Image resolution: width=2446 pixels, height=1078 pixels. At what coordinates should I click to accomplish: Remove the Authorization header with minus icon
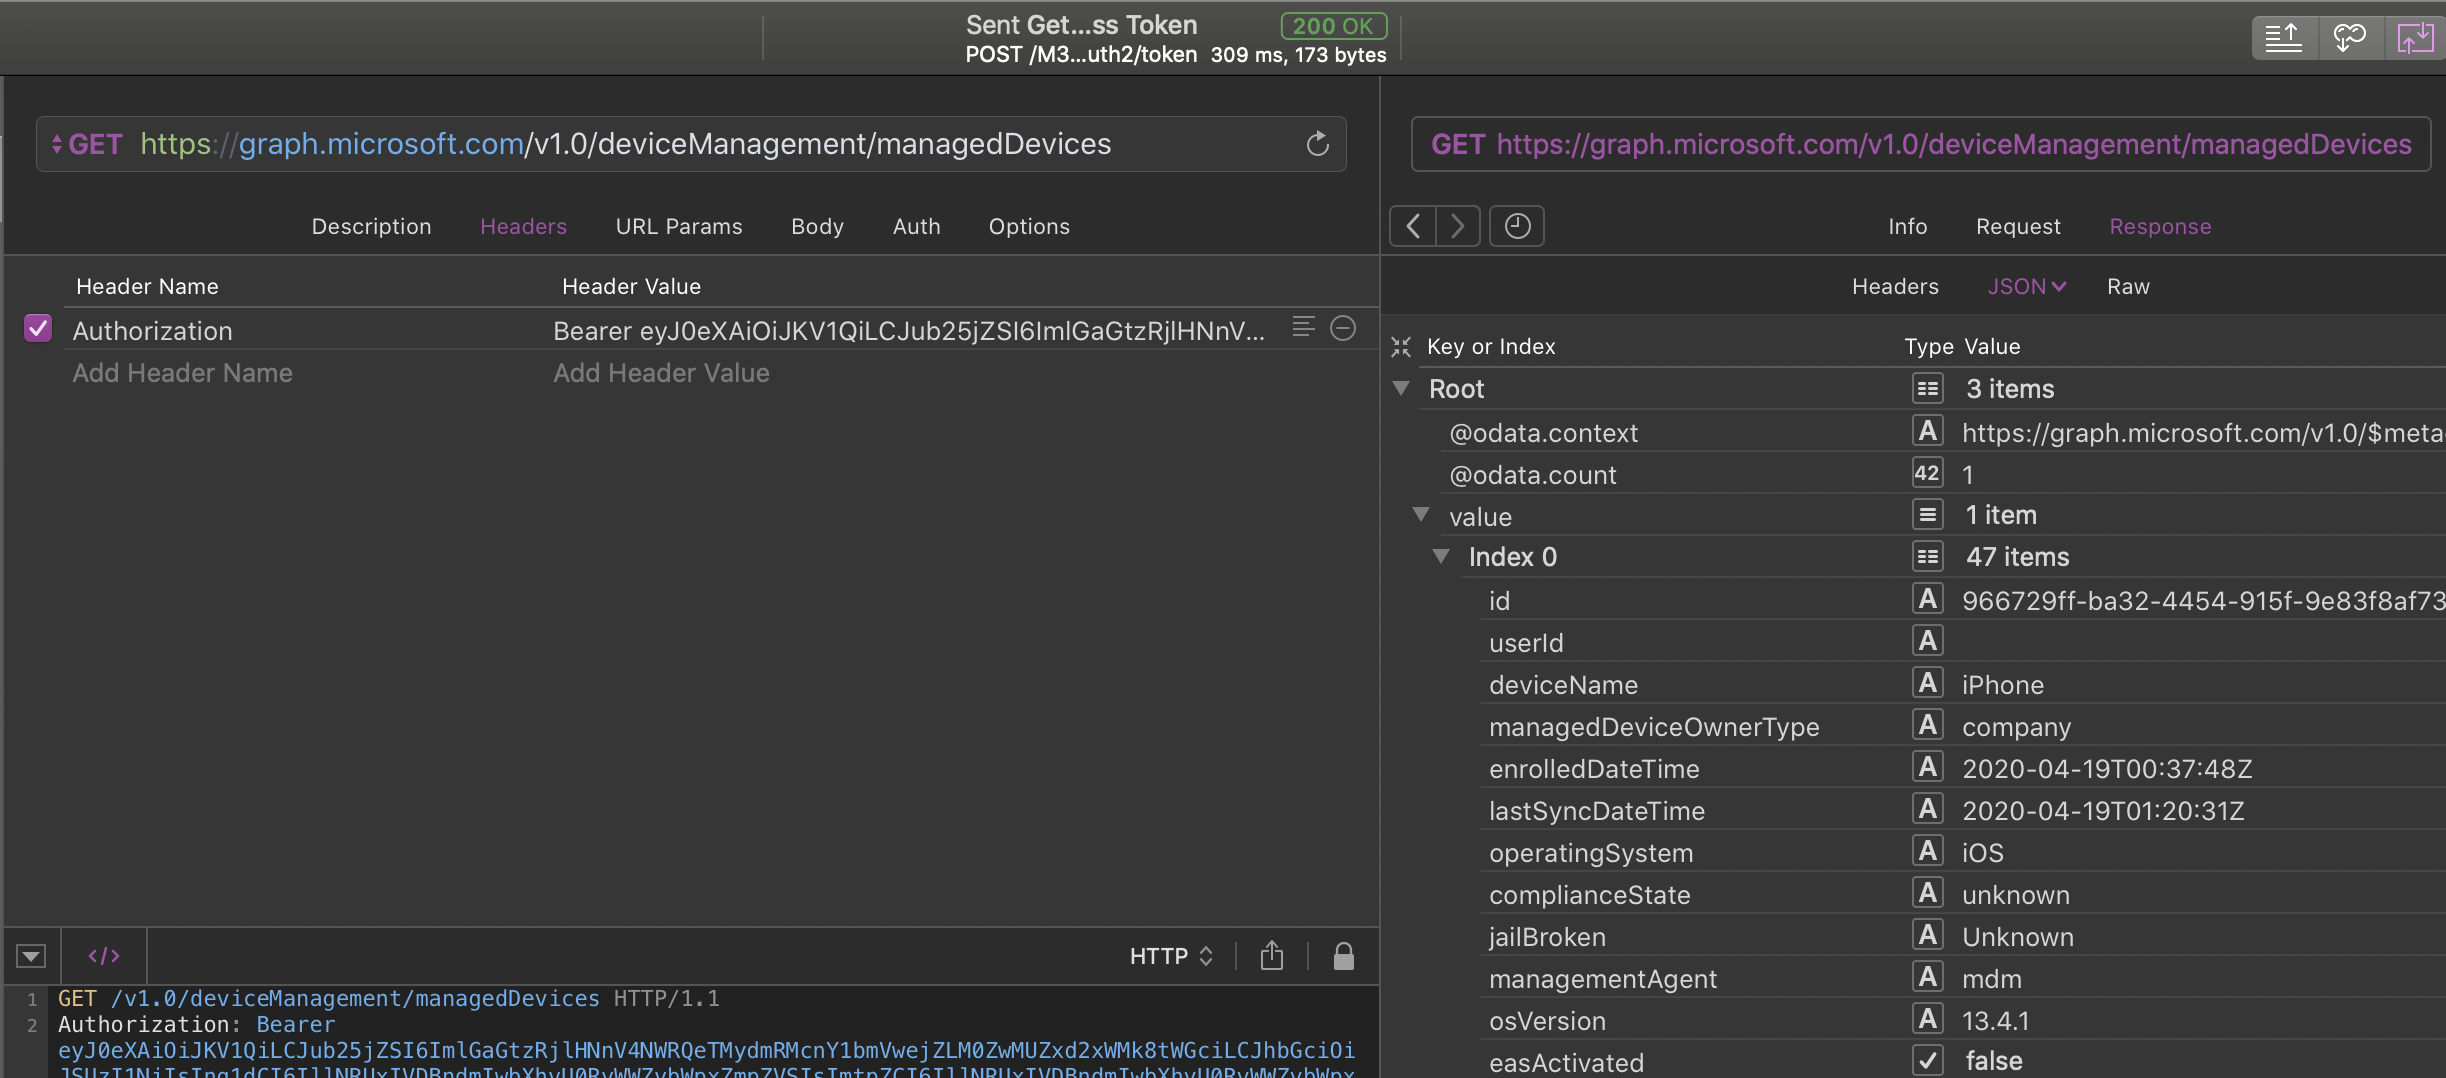[1343, 327]
